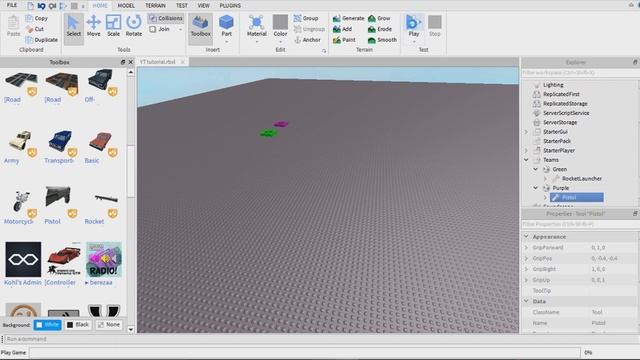This screenshot has height=360, width=640.
Task: Collapse the Data properties section
Action: (526, 301)
